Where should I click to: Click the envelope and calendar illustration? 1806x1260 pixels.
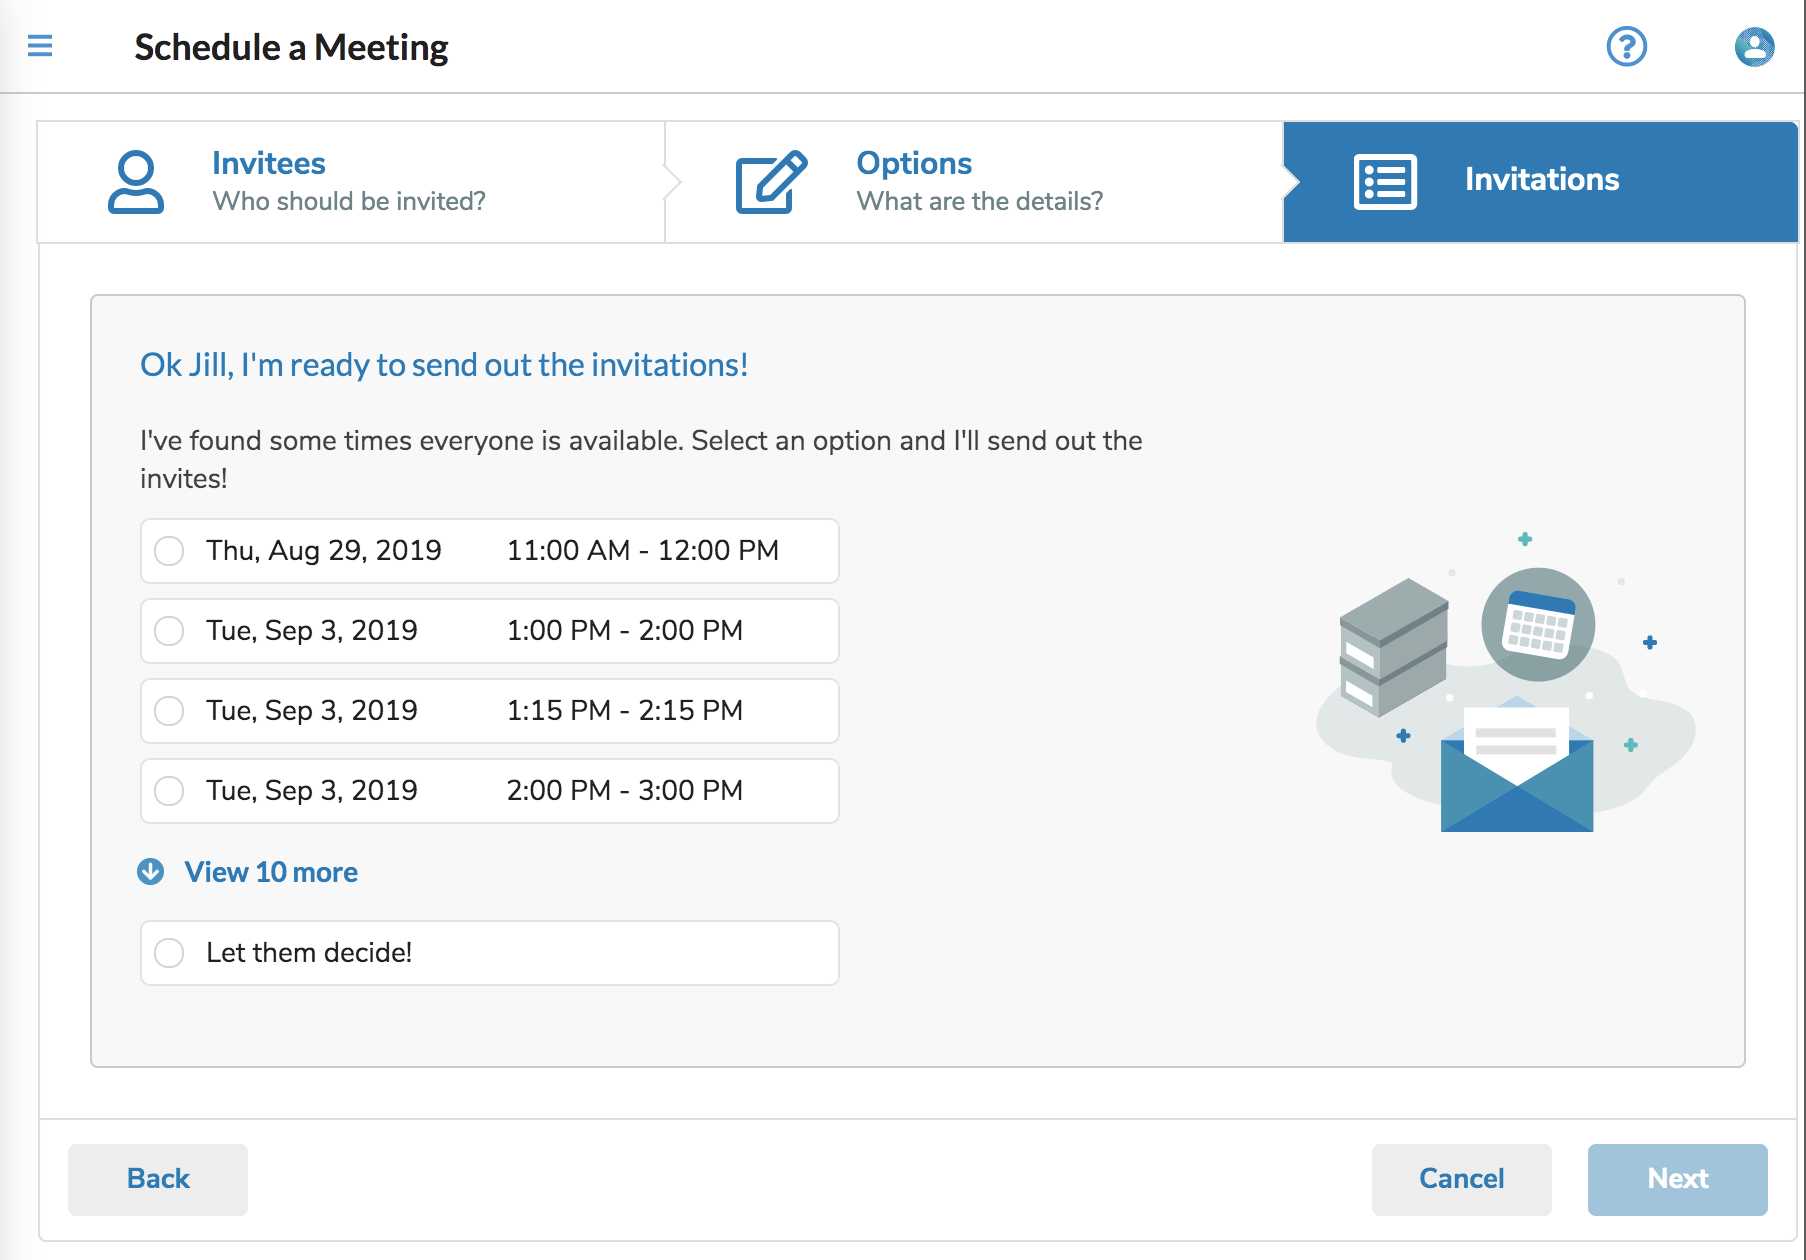point(1504,692)
